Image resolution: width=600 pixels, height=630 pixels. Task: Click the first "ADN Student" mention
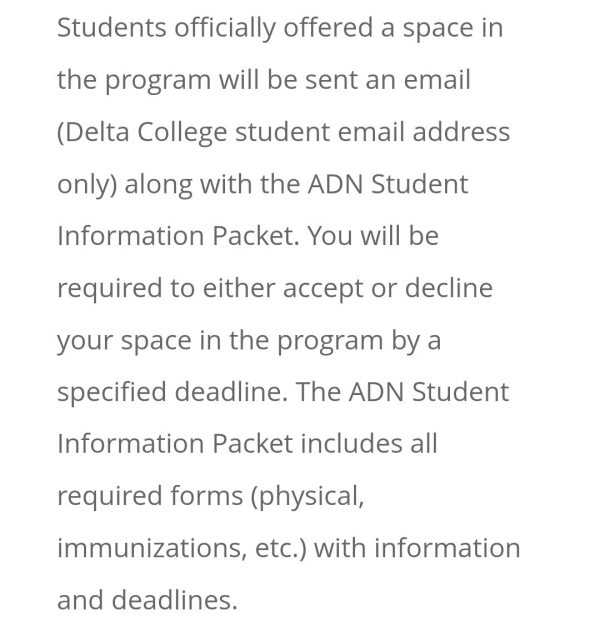point(388,184)
